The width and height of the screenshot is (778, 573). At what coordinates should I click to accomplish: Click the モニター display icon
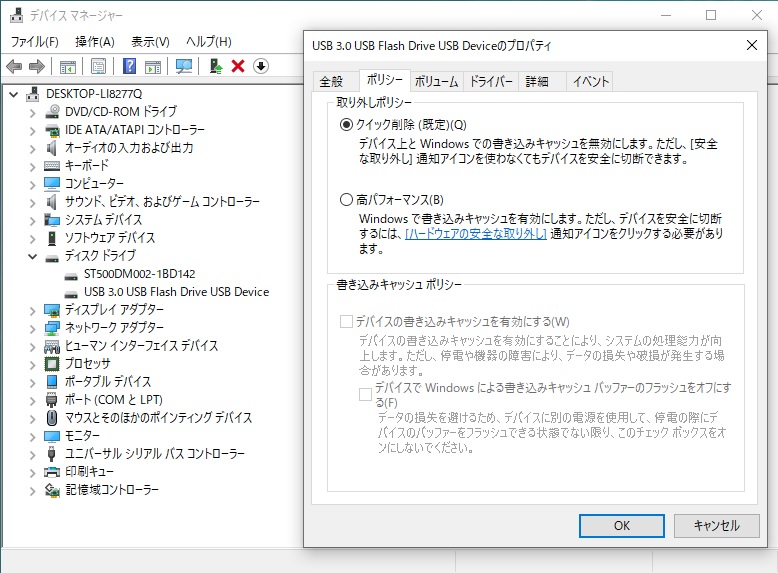[x=52, y=436]
